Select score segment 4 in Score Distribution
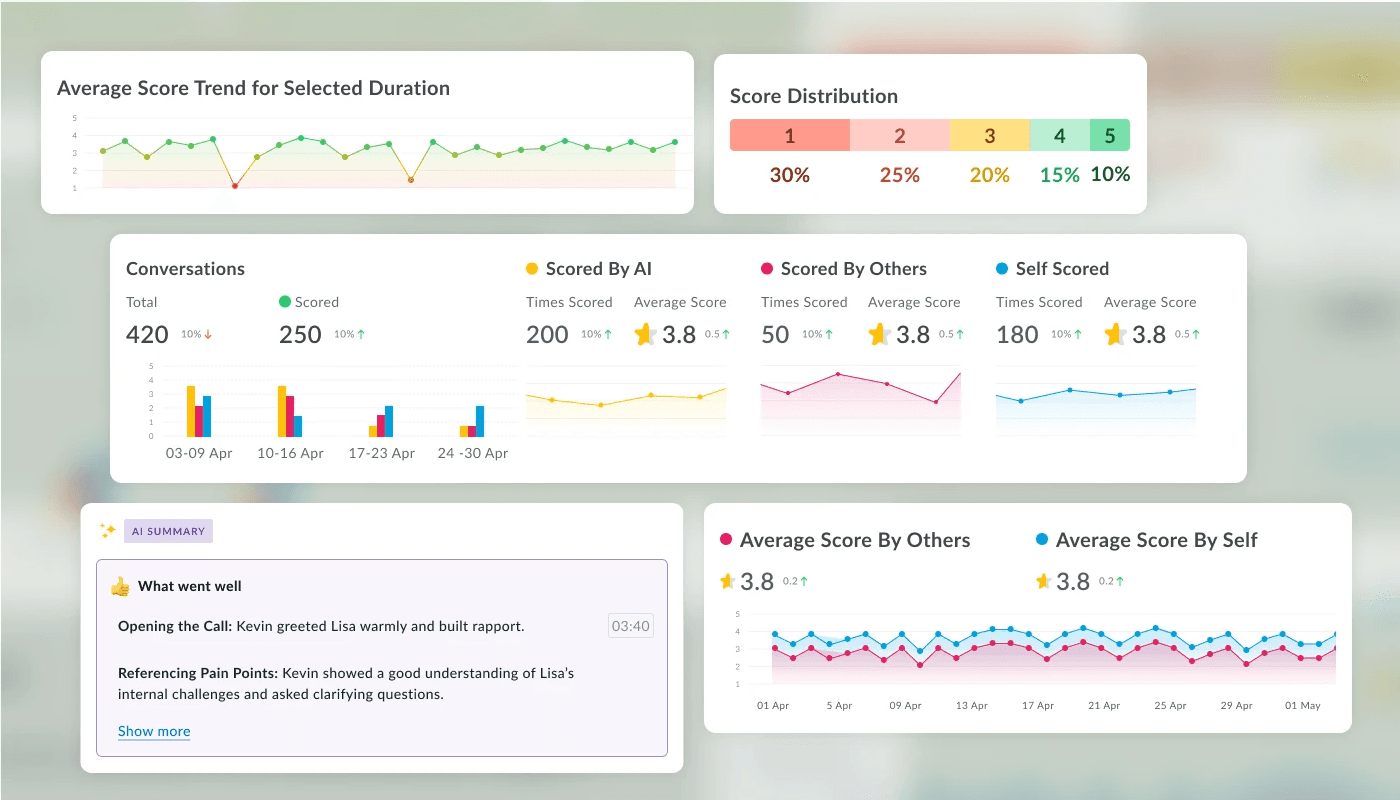Image resolution: width=1400 pixels, height=800 pixels. point(1060,136)
